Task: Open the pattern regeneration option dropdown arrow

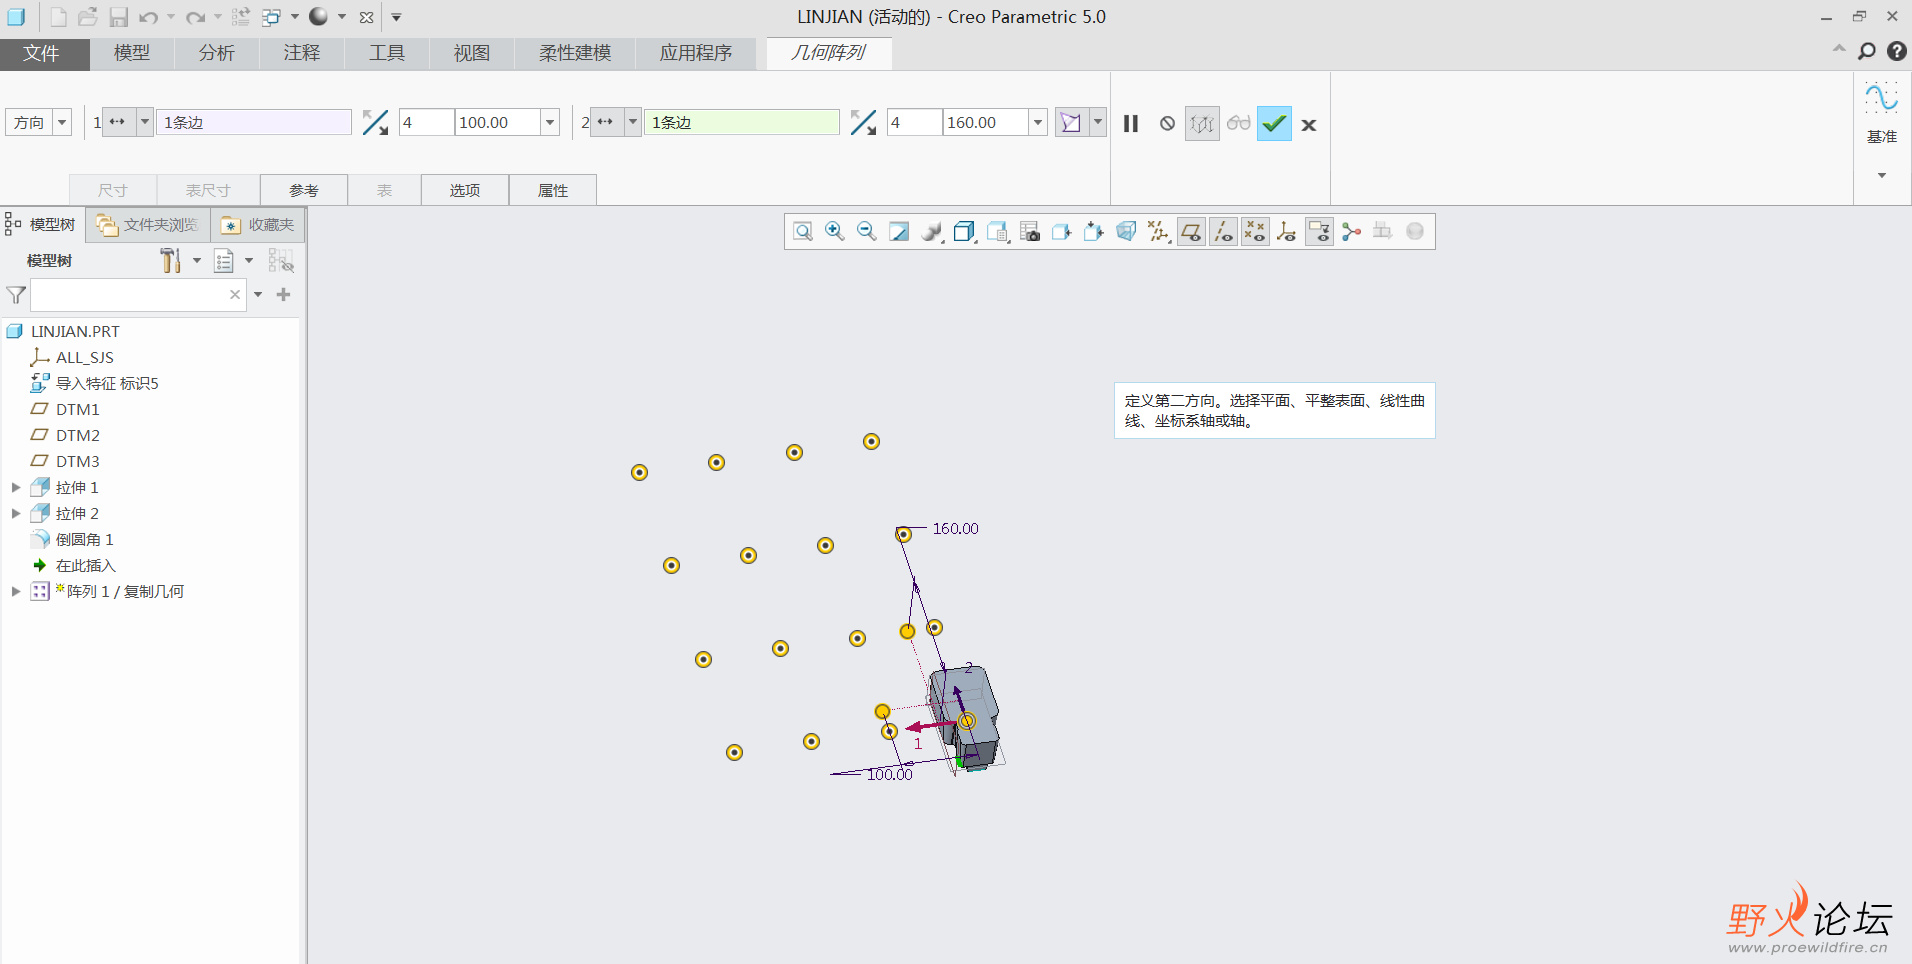Action: [1098, 122]
